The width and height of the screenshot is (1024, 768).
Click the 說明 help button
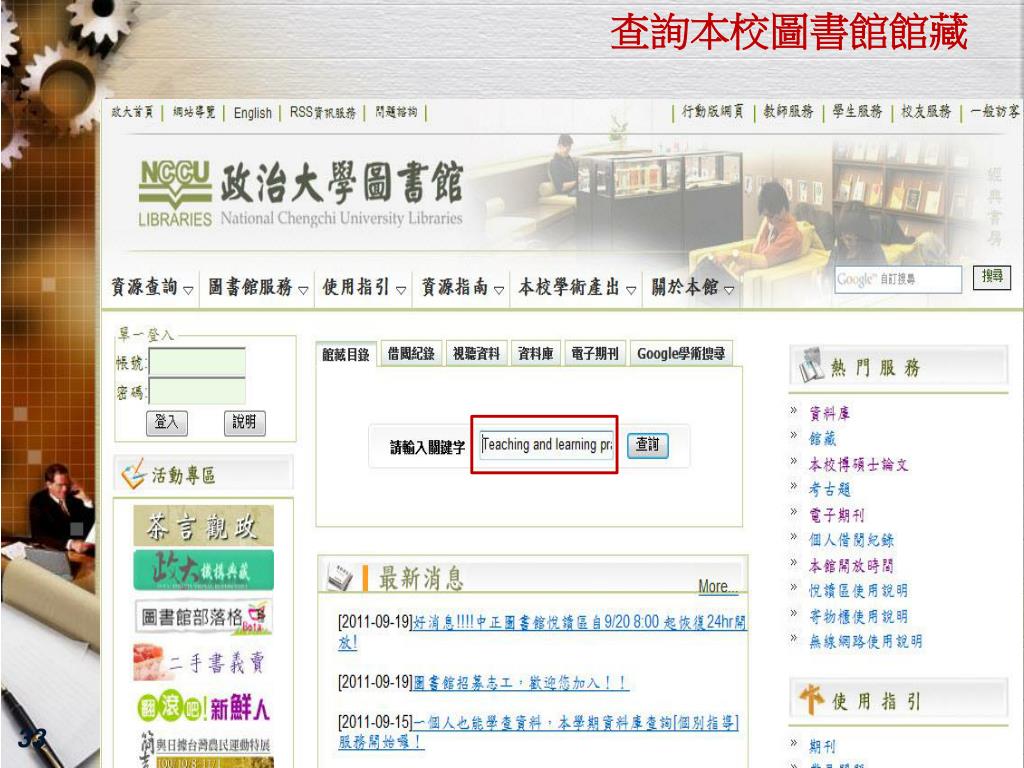point(244,423)
